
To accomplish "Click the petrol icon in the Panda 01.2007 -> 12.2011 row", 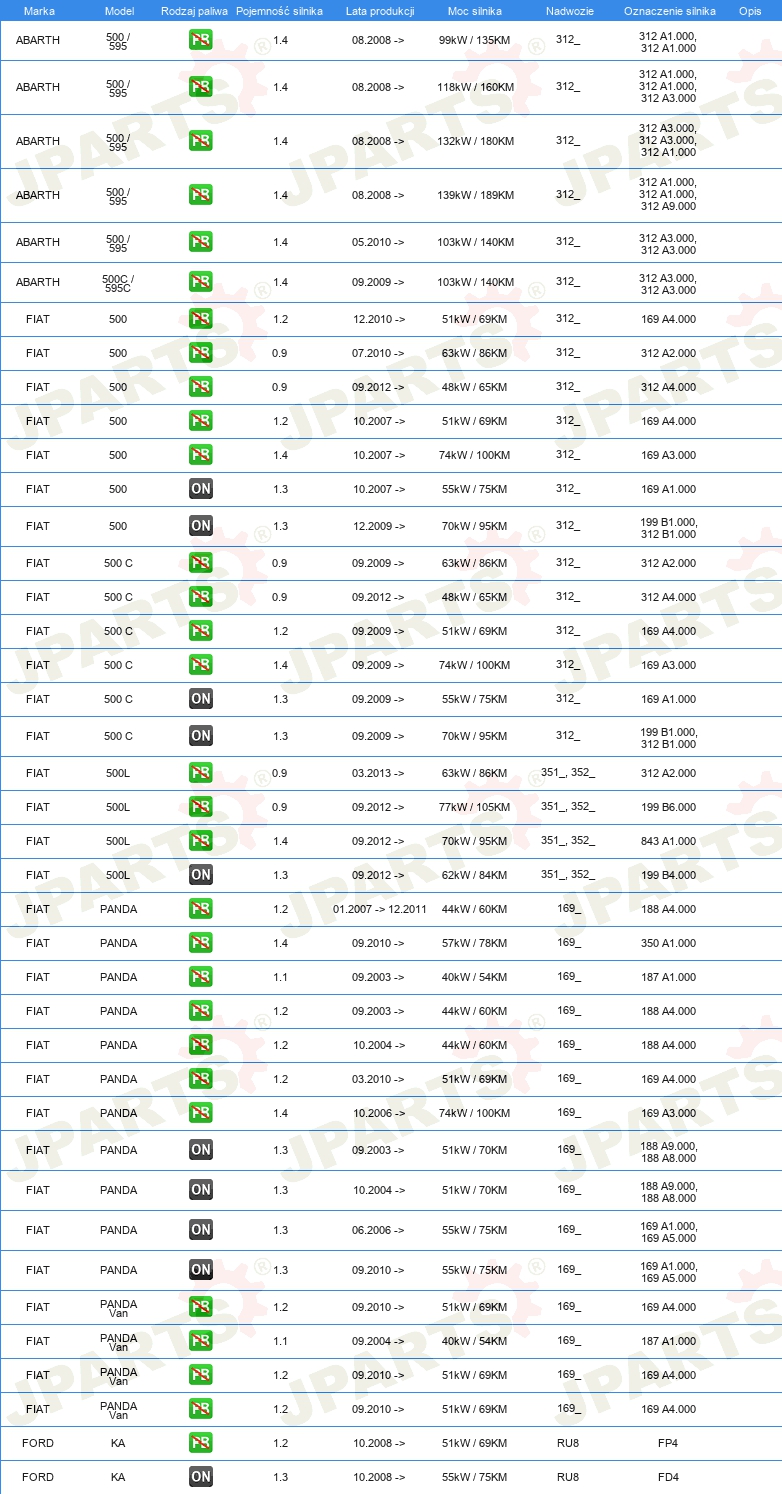I will point(201,909).
